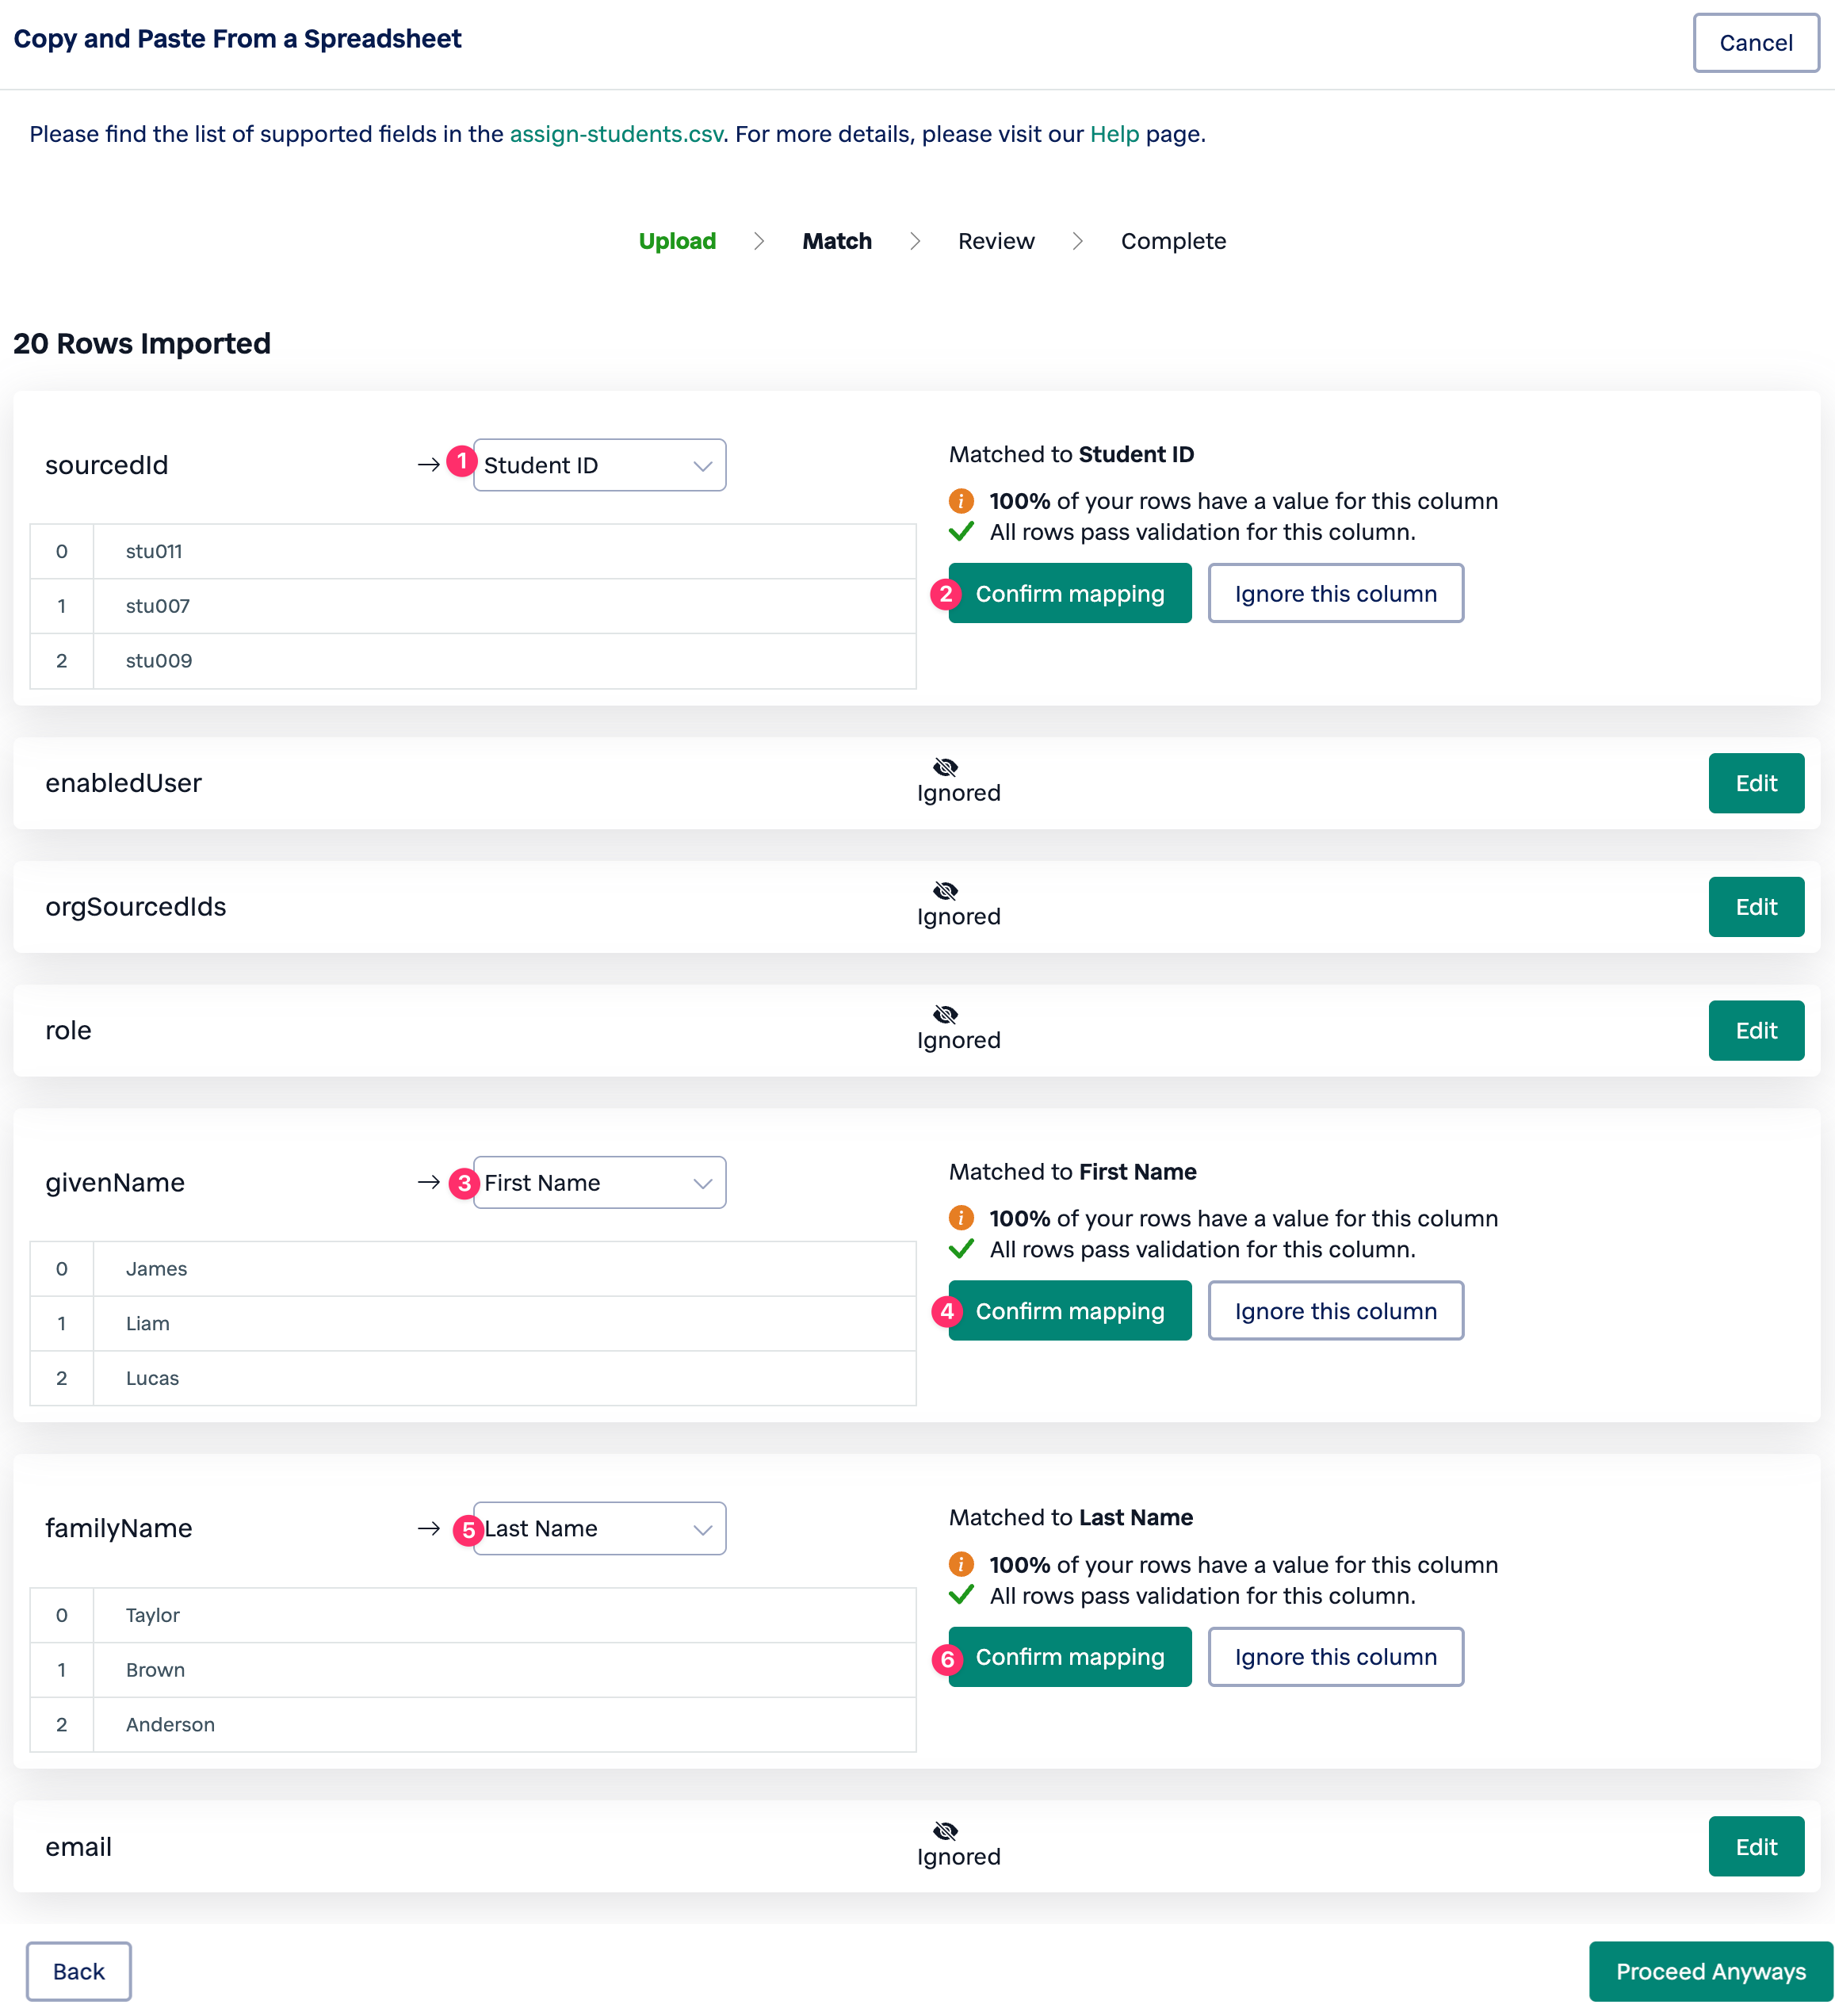Screen dimensions: 1835x2016
Task: Open the assign-students.csv link
Action: pos(616,134)
